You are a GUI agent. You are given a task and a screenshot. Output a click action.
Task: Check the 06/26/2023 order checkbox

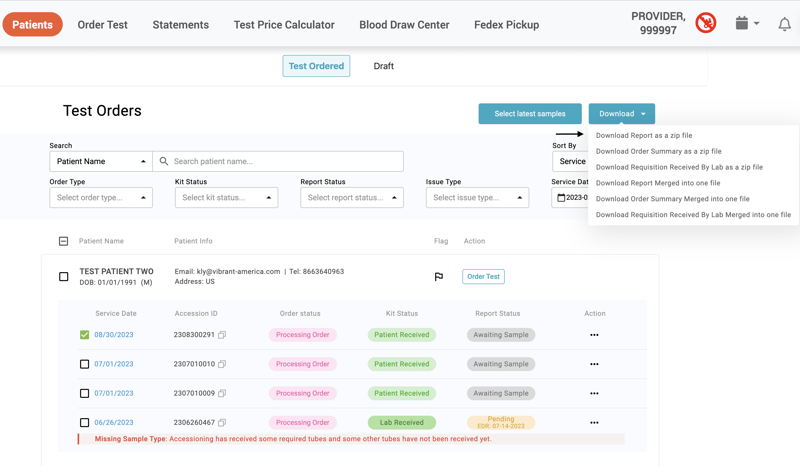point(85,423)
